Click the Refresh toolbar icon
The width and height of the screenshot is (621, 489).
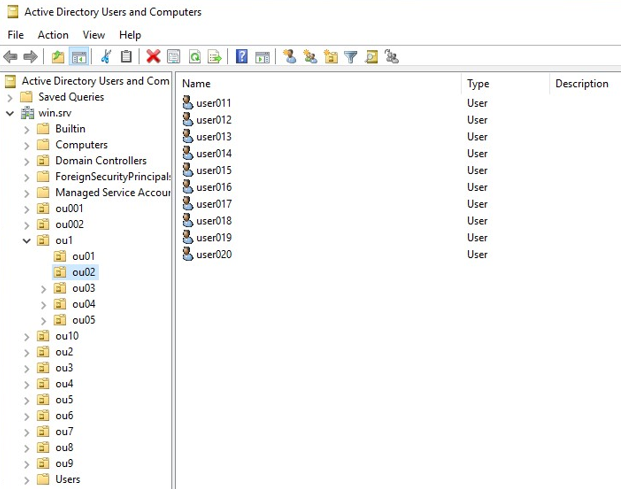coord(194,57)
